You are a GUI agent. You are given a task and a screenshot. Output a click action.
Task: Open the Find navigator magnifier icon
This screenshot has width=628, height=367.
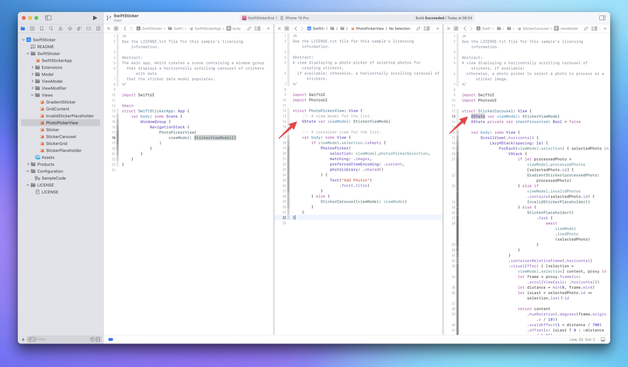pos(51,28)
